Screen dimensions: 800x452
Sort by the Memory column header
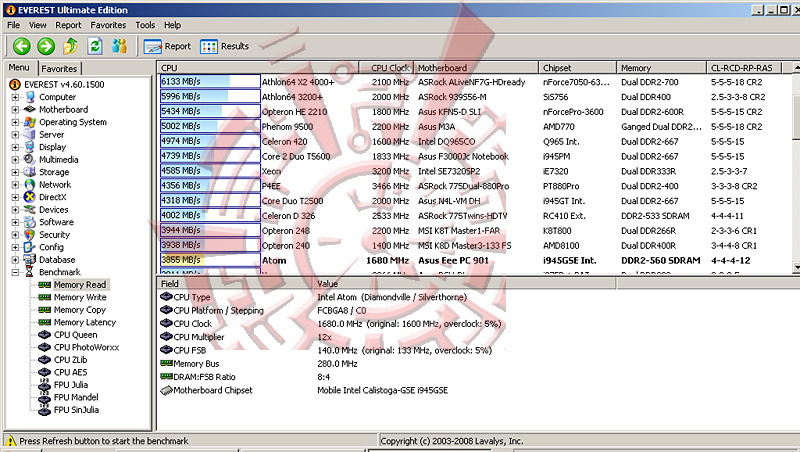pos(661,68)
